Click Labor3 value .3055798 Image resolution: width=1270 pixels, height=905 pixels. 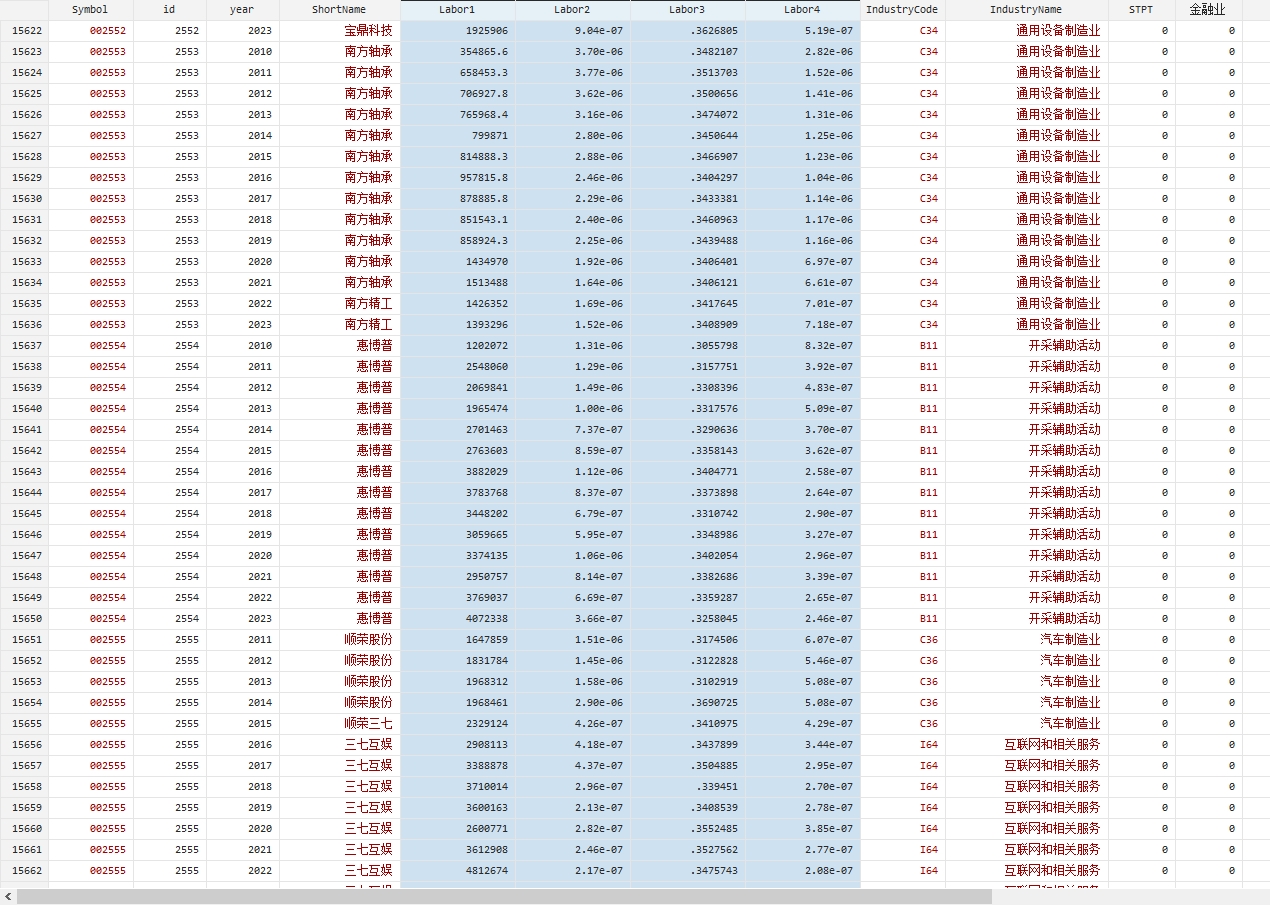[x=714, y=346]
